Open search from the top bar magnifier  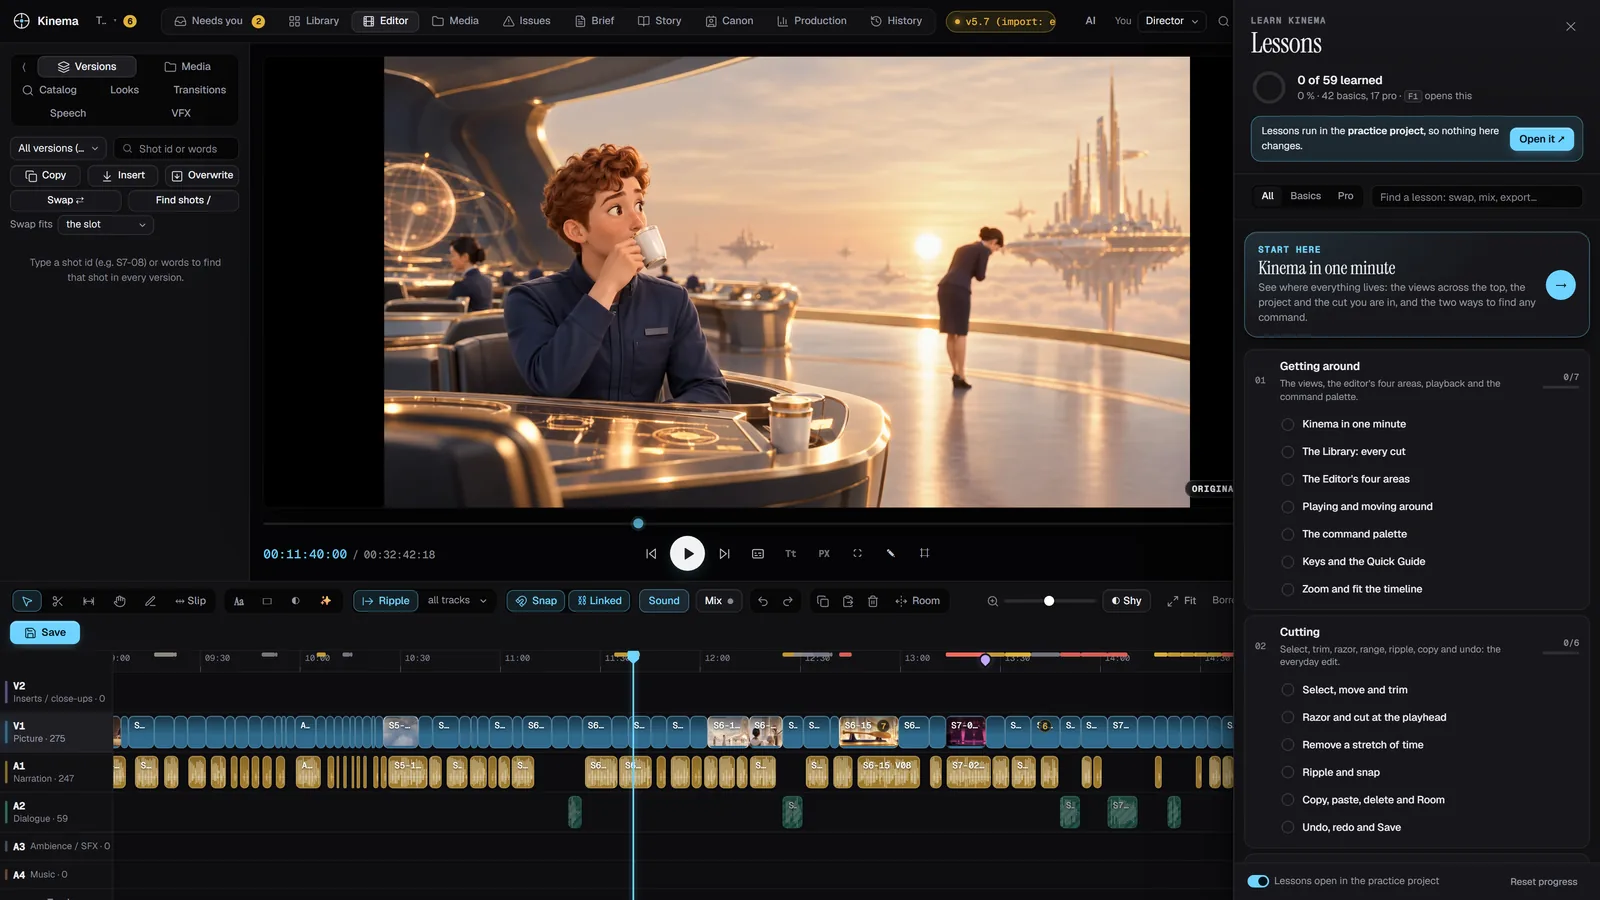(1223, 21)
